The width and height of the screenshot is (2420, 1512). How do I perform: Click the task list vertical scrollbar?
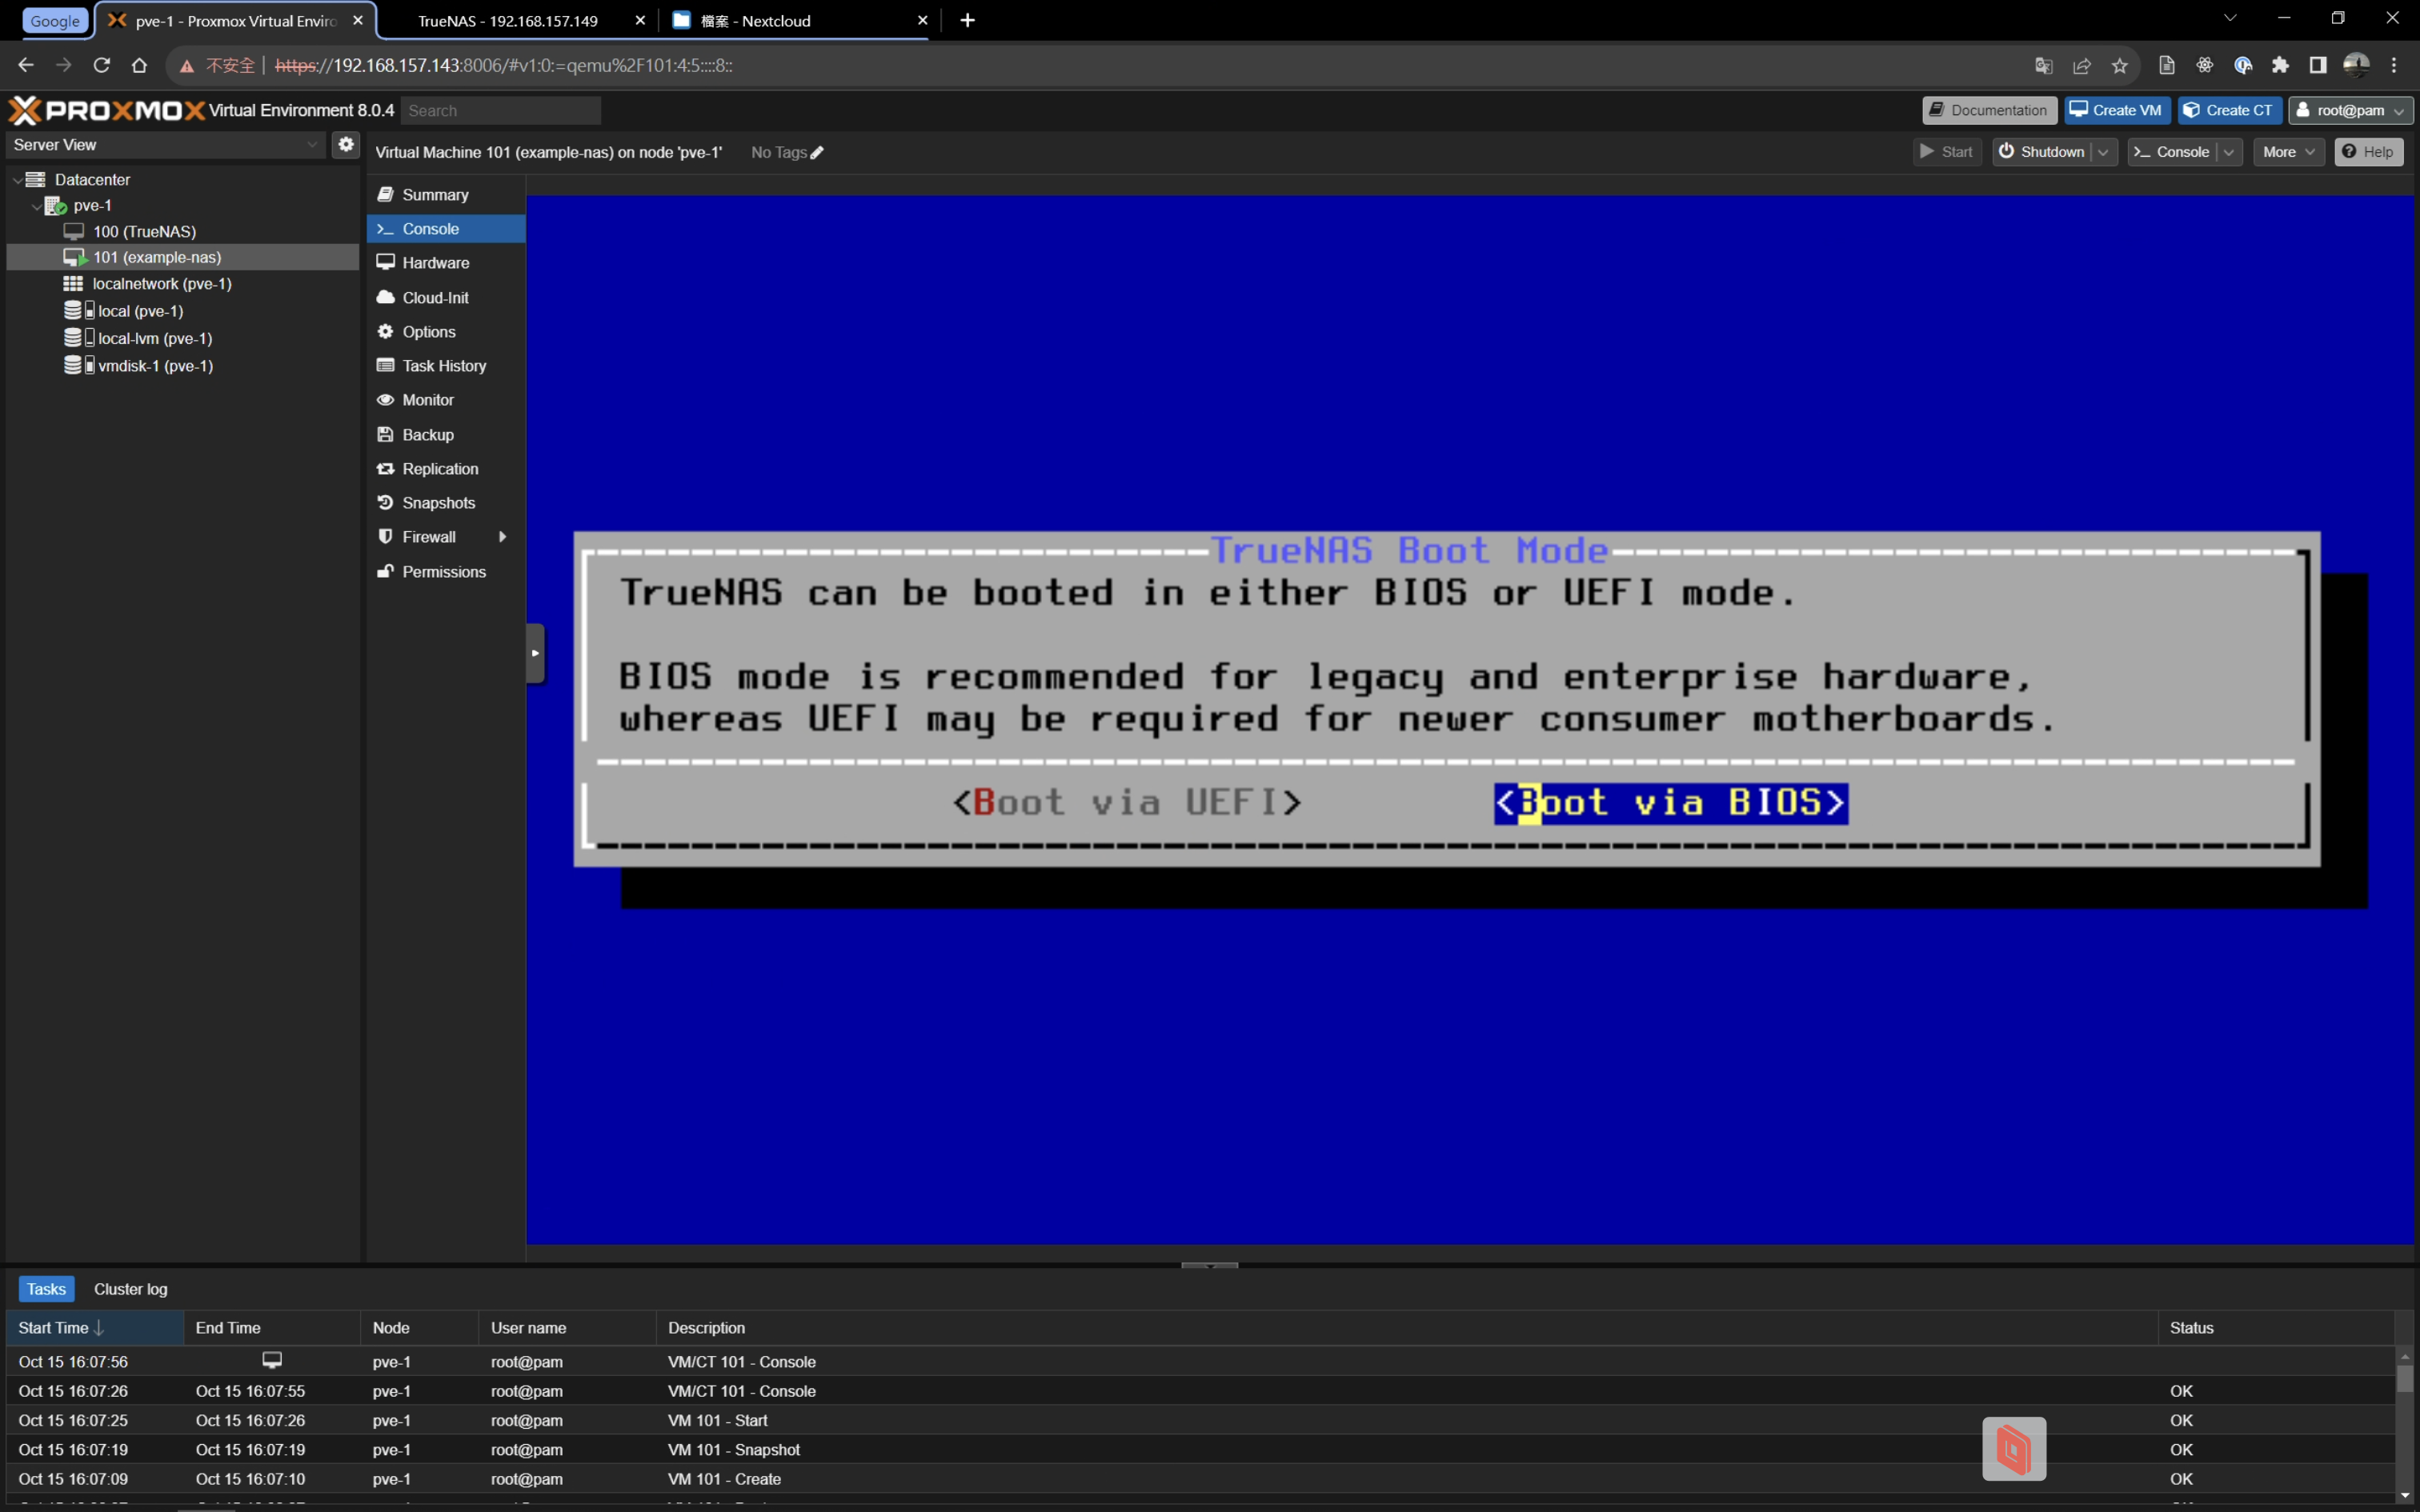[x=2404, y=1380]
